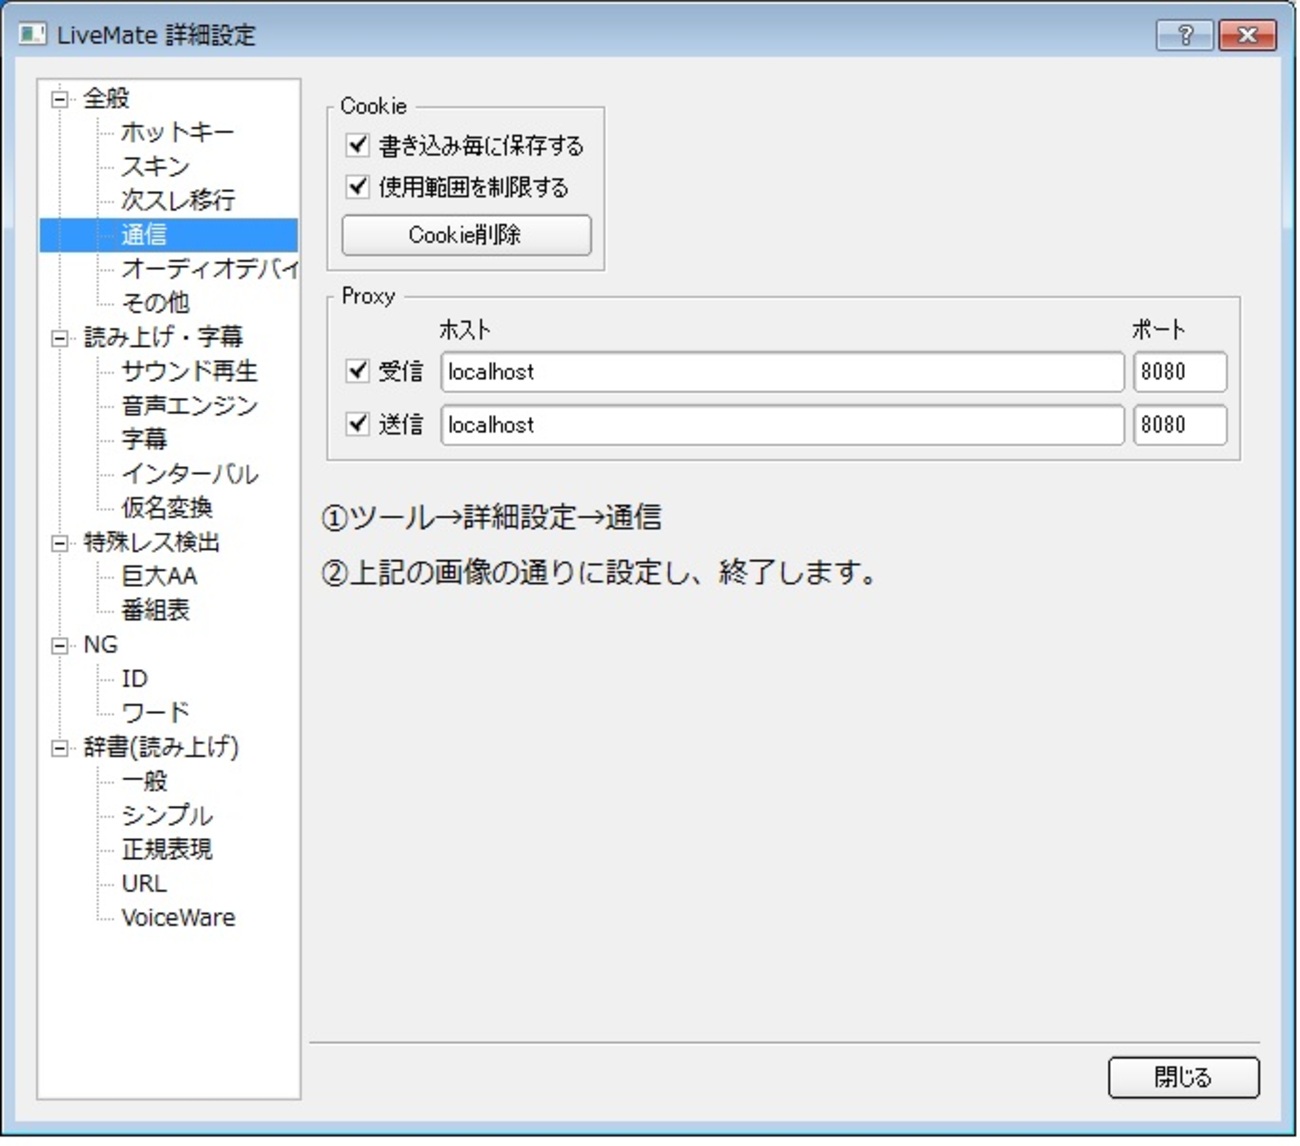The width and height of the screenshot is (1300, 1146).
Task: Open the スキン settings page
Action: [x=152, y=166]
